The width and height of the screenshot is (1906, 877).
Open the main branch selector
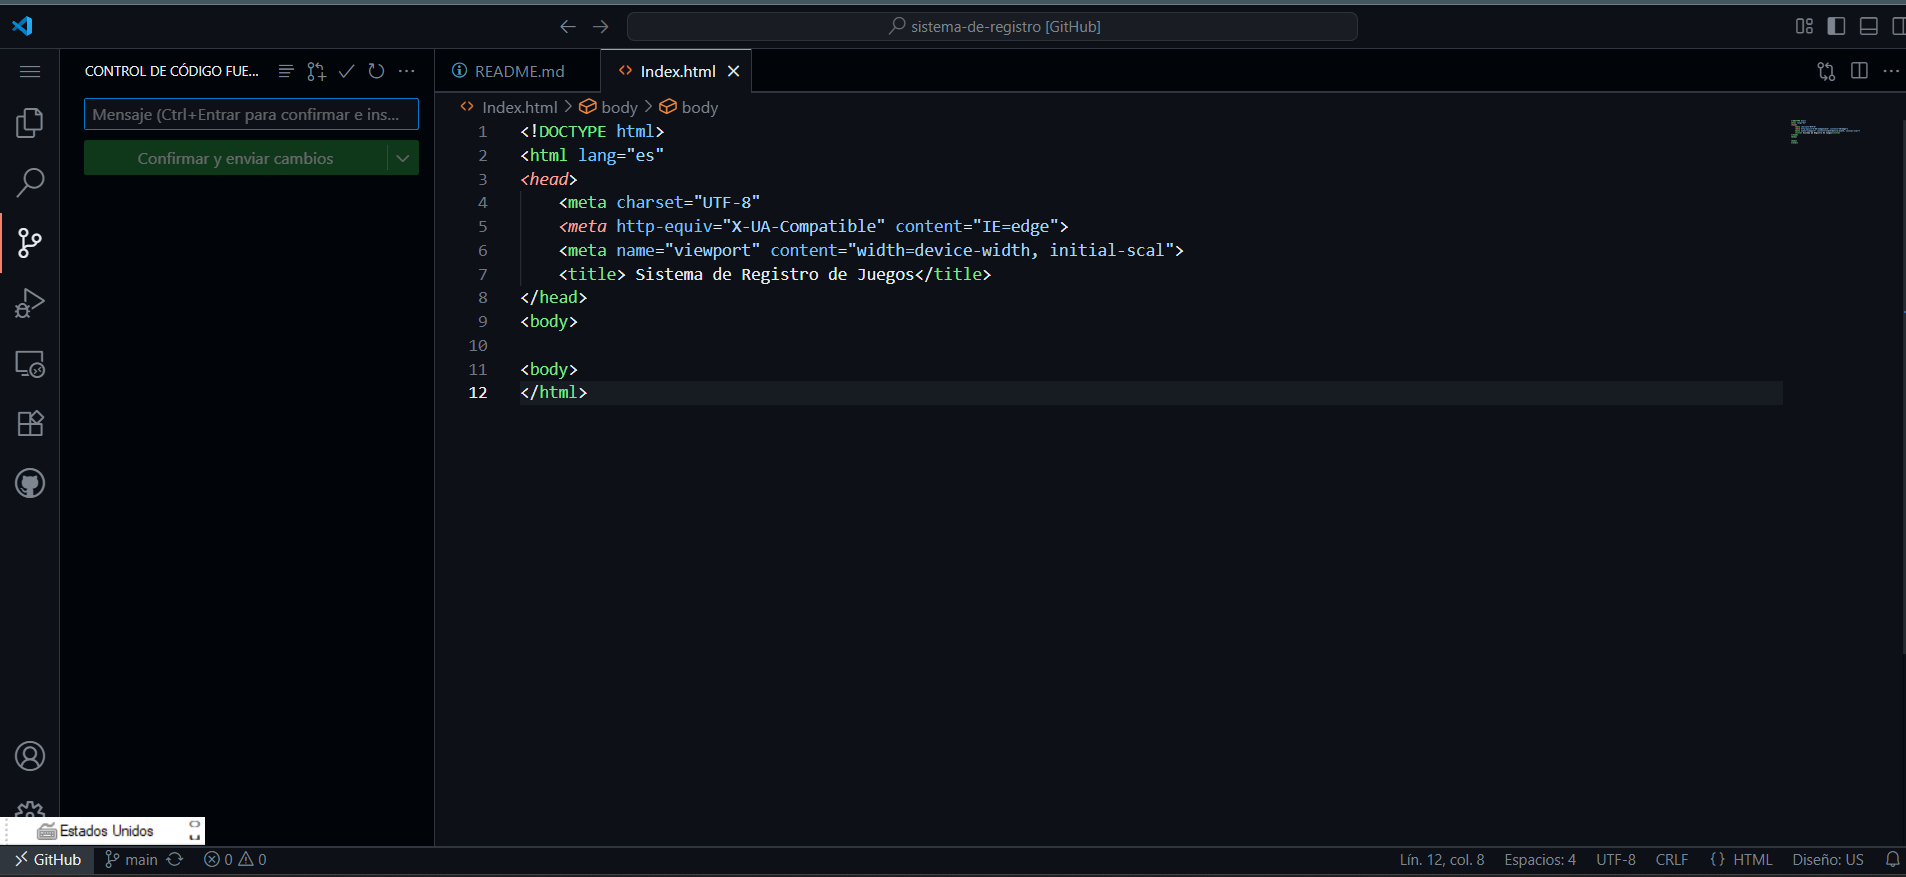click(132, 859)
